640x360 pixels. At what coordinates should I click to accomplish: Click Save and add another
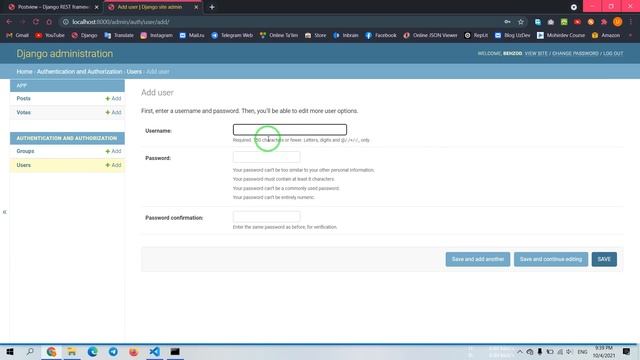click(x=478, y=259)
